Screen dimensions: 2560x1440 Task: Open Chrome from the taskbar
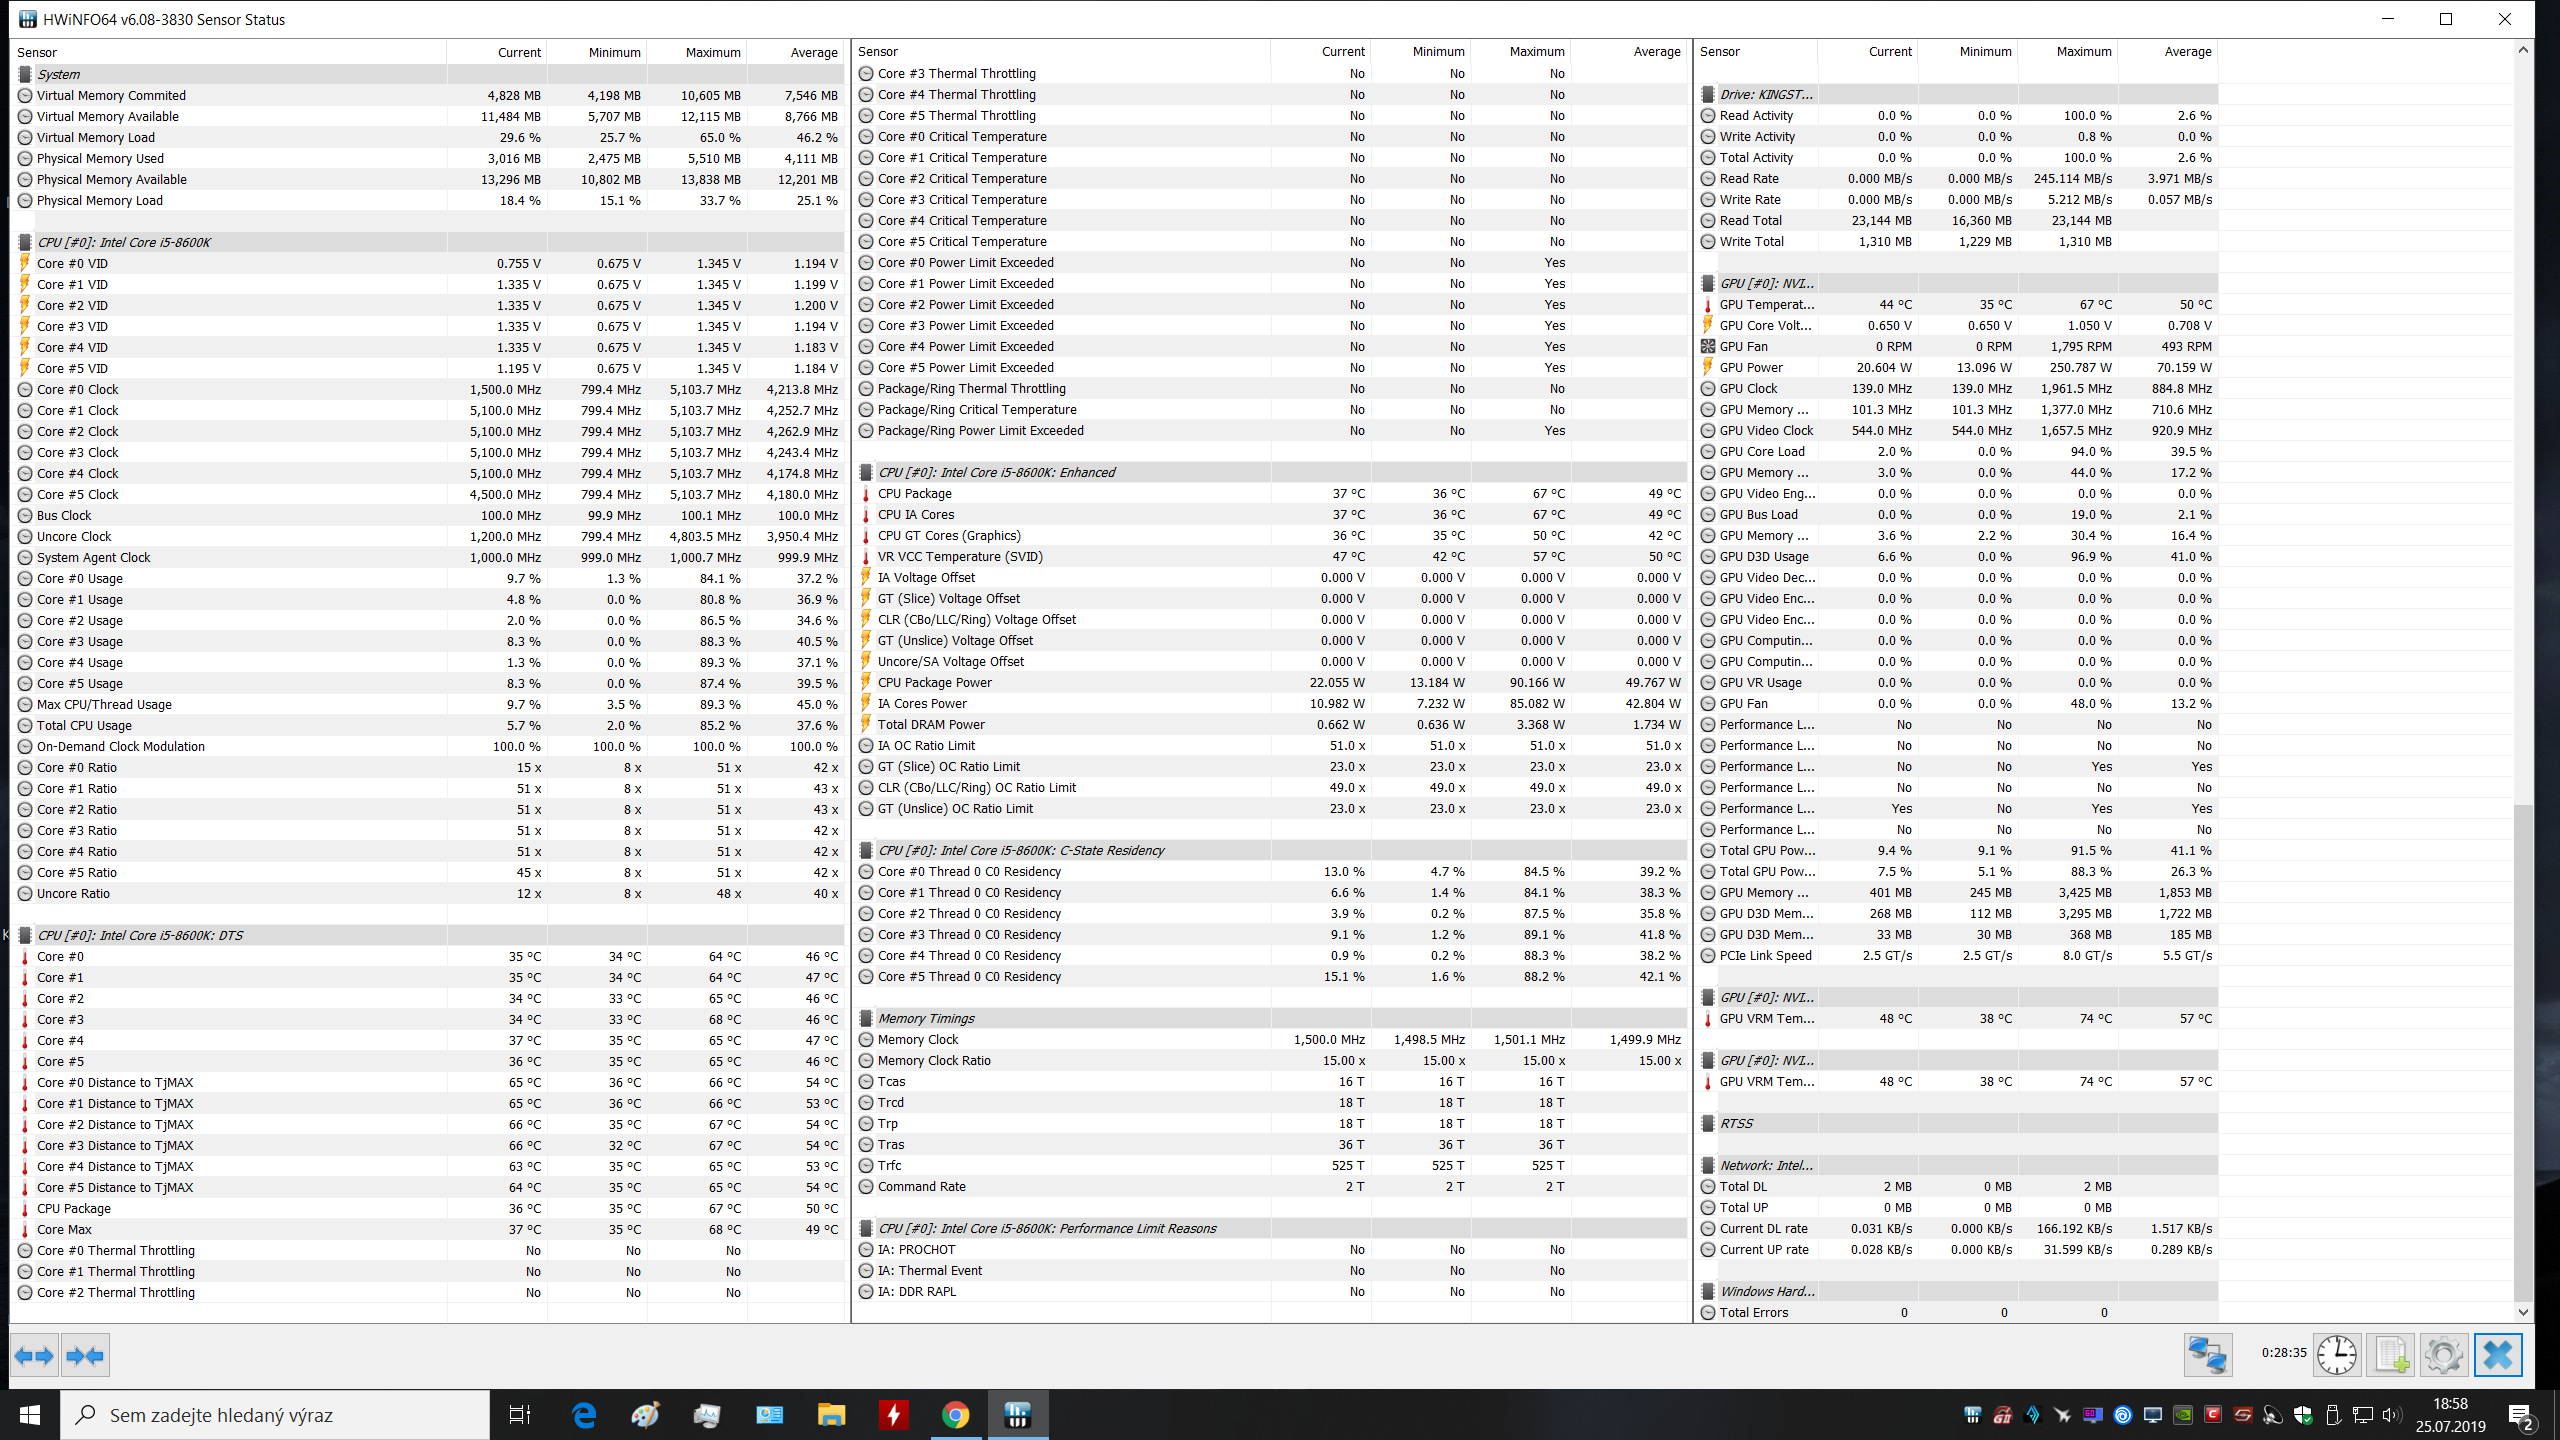[x=955, y=1415]
